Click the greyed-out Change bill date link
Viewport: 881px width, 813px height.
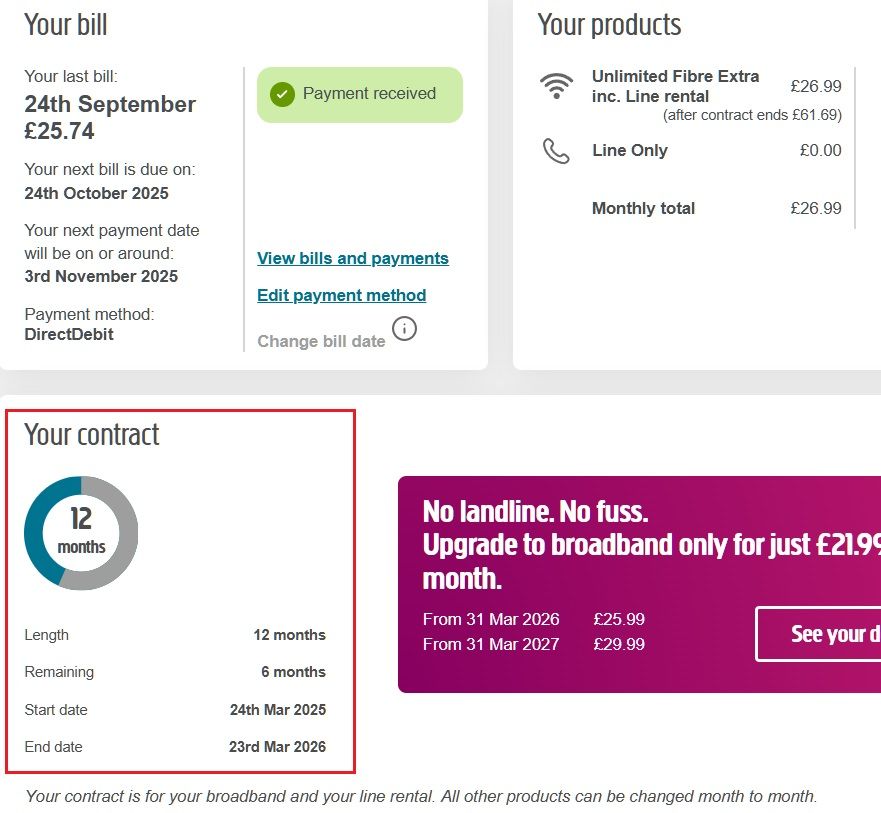point(321,341)
